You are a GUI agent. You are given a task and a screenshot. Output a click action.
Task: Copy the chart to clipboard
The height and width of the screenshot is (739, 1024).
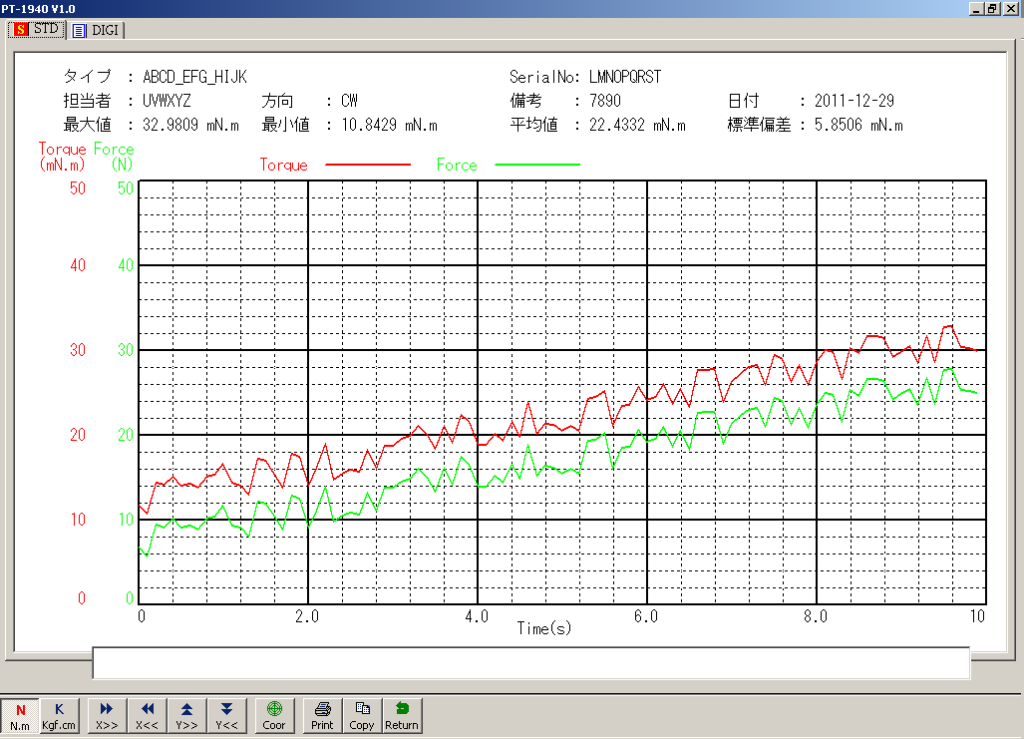click(x=362, y=714)
